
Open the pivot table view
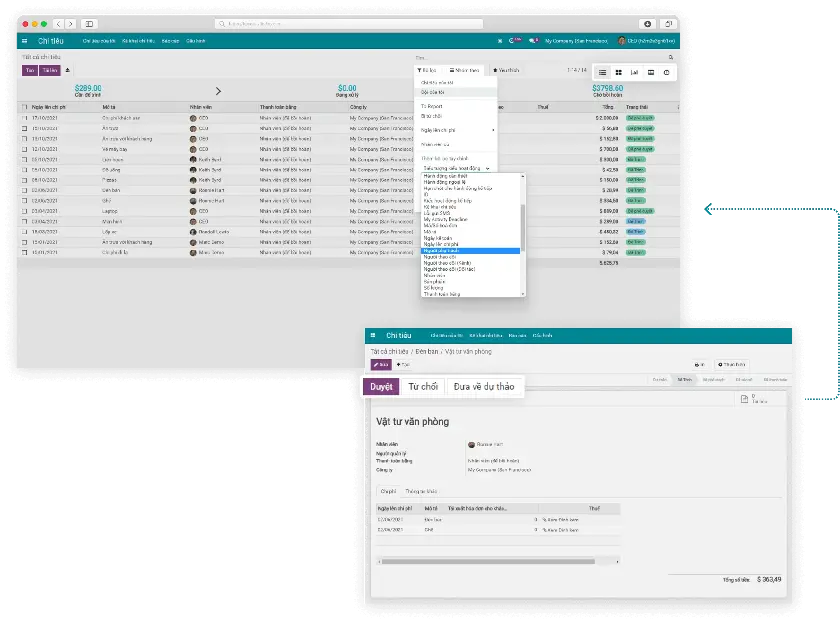tap(650, 73)
